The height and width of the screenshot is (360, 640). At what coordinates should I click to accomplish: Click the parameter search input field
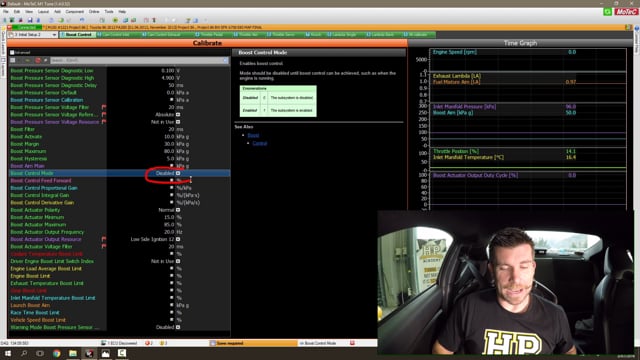[139, 60]
